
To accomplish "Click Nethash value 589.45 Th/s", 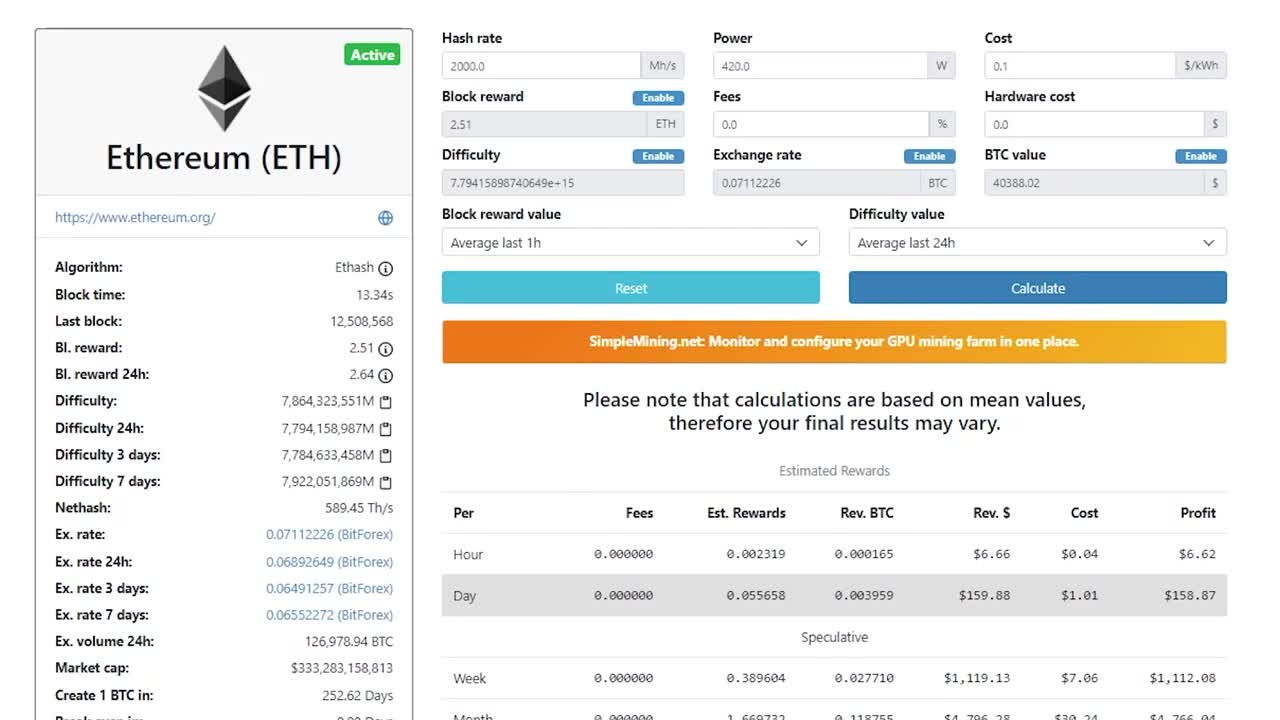I will point(359,508).
